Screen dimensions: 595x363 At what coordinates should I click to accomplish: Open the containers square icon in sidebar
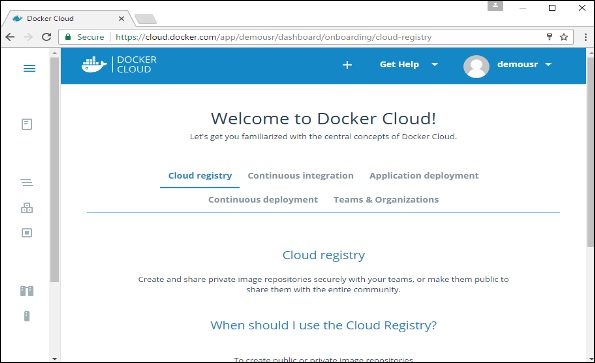[27, 233]
